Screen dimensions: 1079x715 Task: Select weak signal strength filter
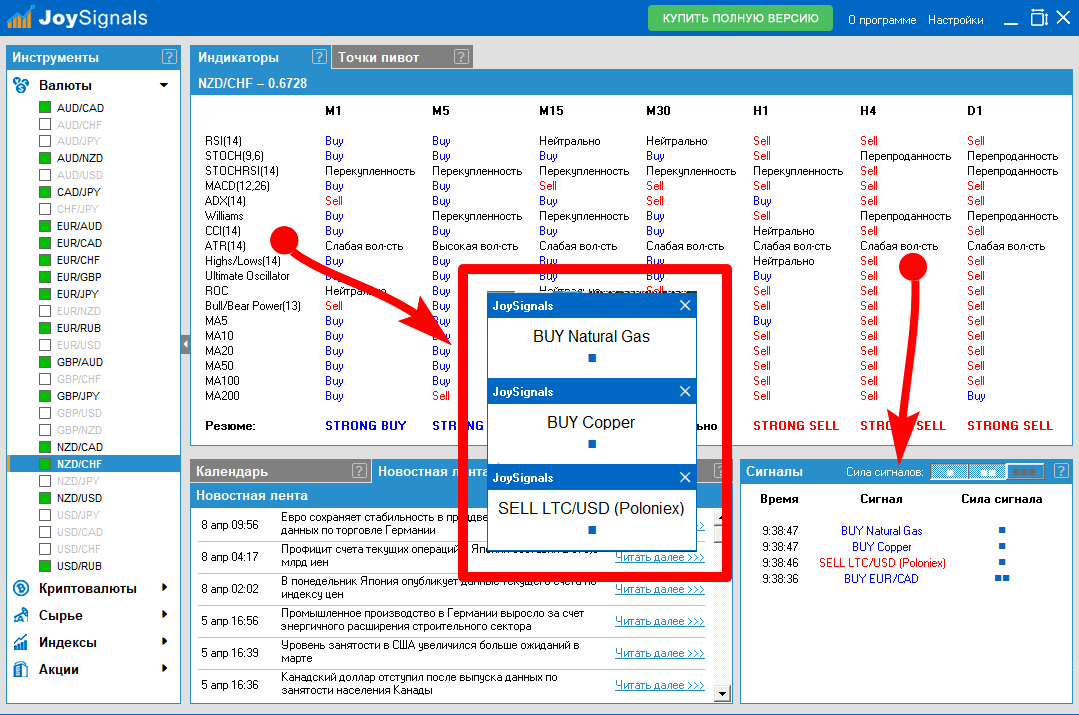coord(949,472)
